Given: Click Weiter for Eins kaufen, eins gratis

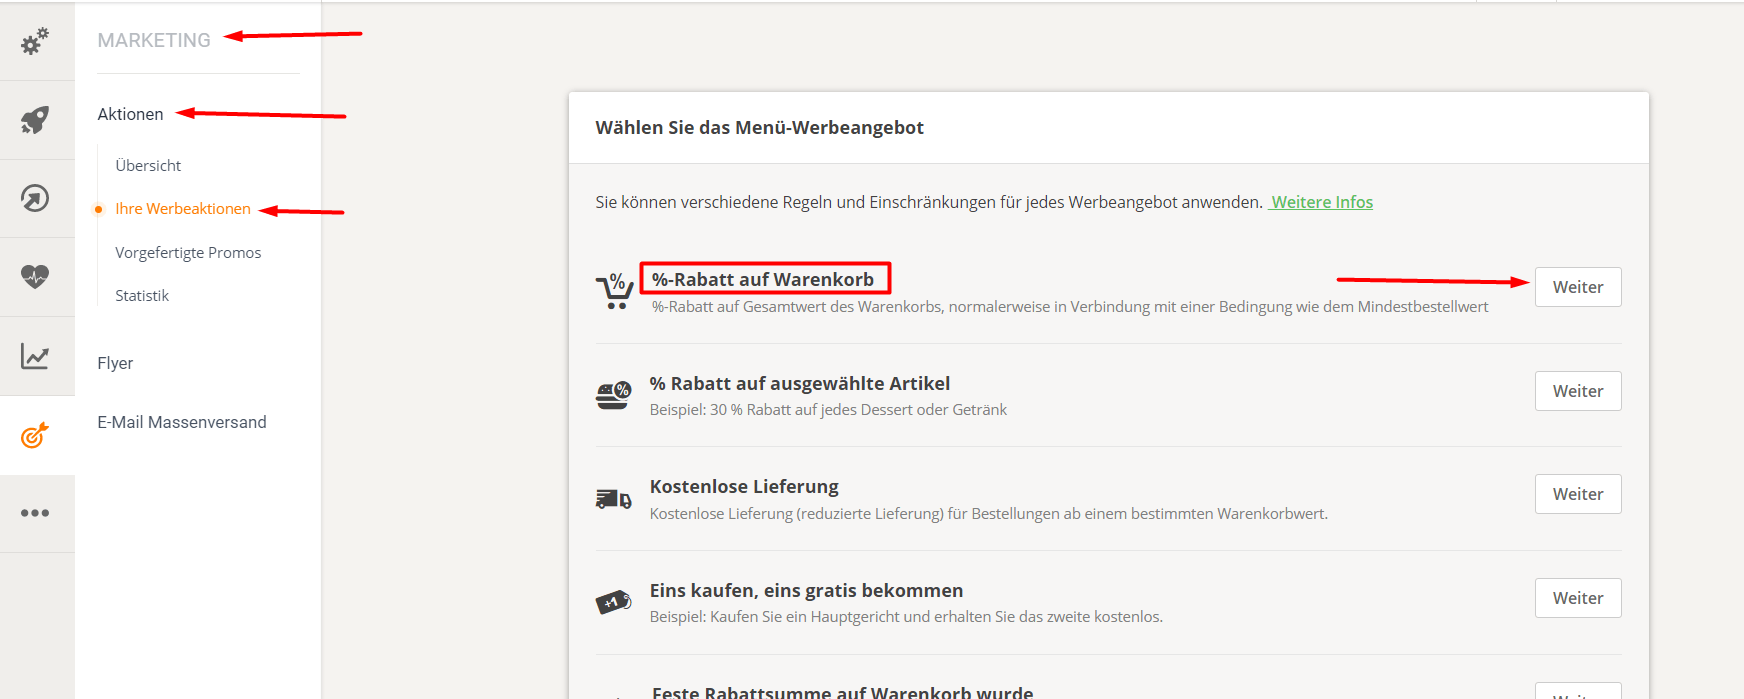Looking at the screenshot, I should tap(1578, 598).
